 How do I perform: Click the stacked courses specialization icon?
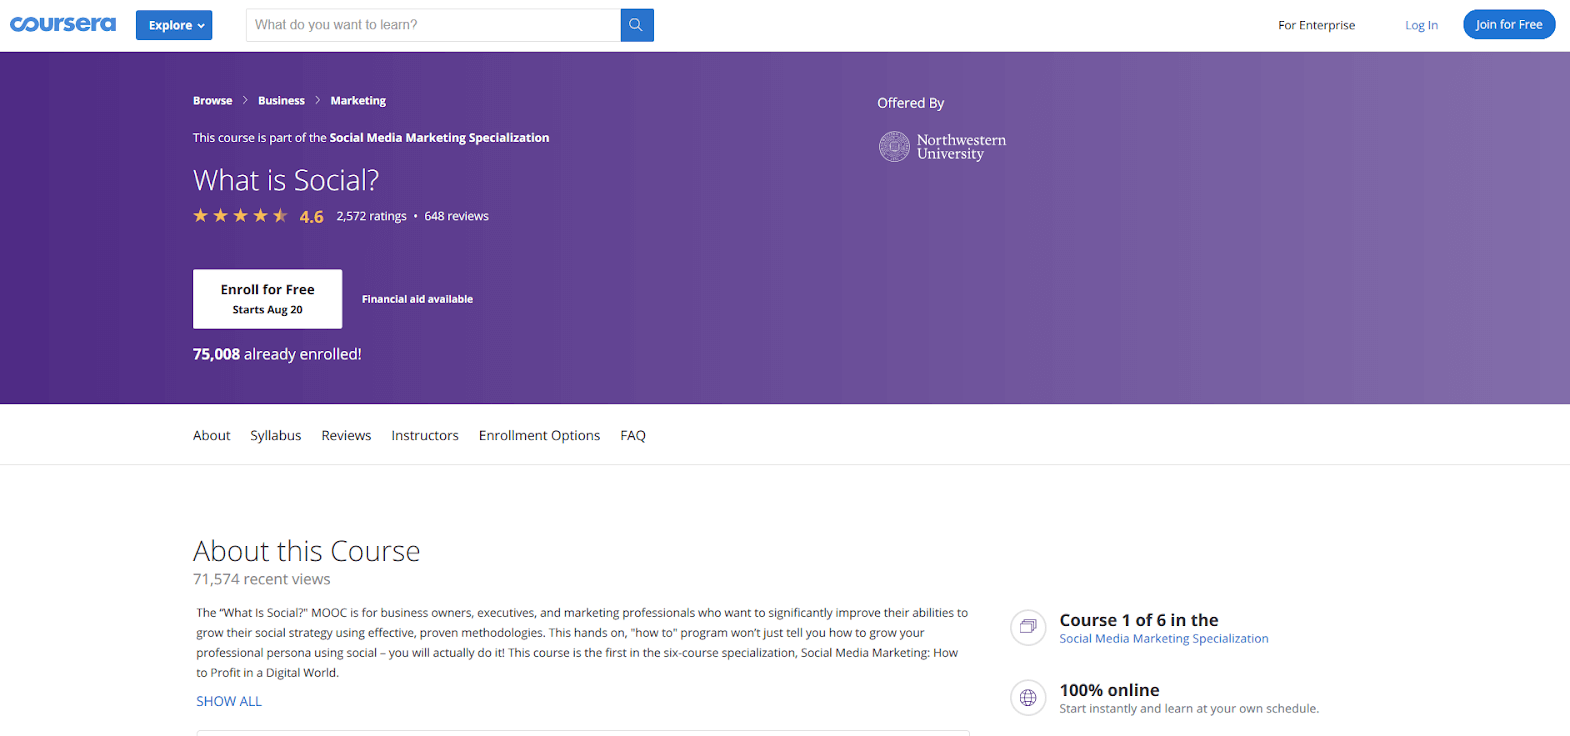1028,627
